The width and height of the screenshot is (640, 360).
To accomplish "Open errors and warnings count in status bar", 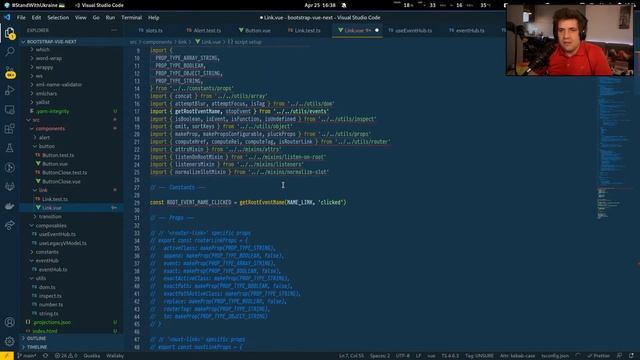I will coord(66,356).
